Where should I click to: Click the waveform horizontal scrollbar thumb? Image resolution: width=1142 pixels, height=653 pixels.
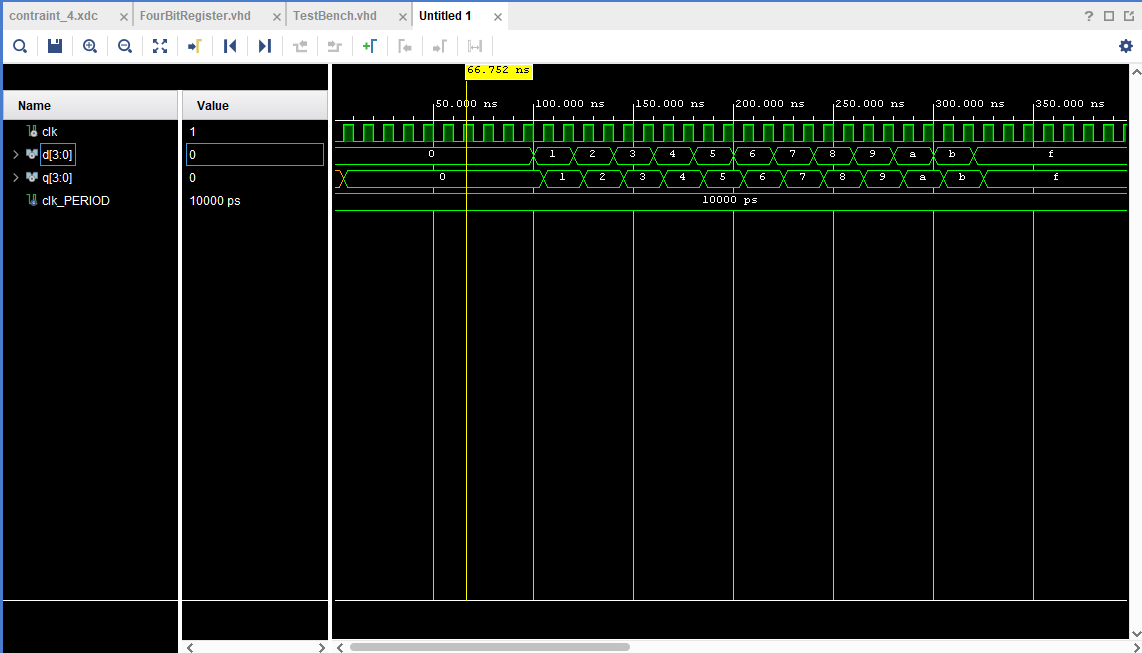pos(489,647)
